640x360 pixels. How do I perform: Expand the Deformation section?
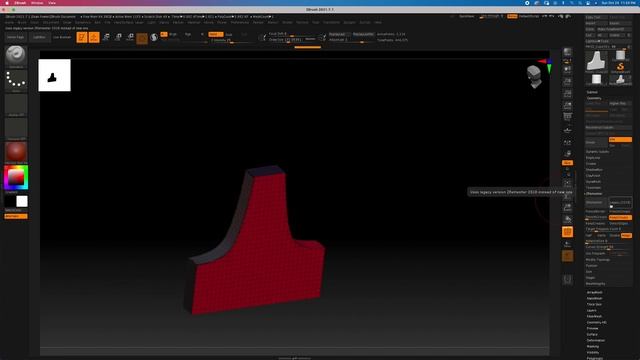(x=596, y=340)
